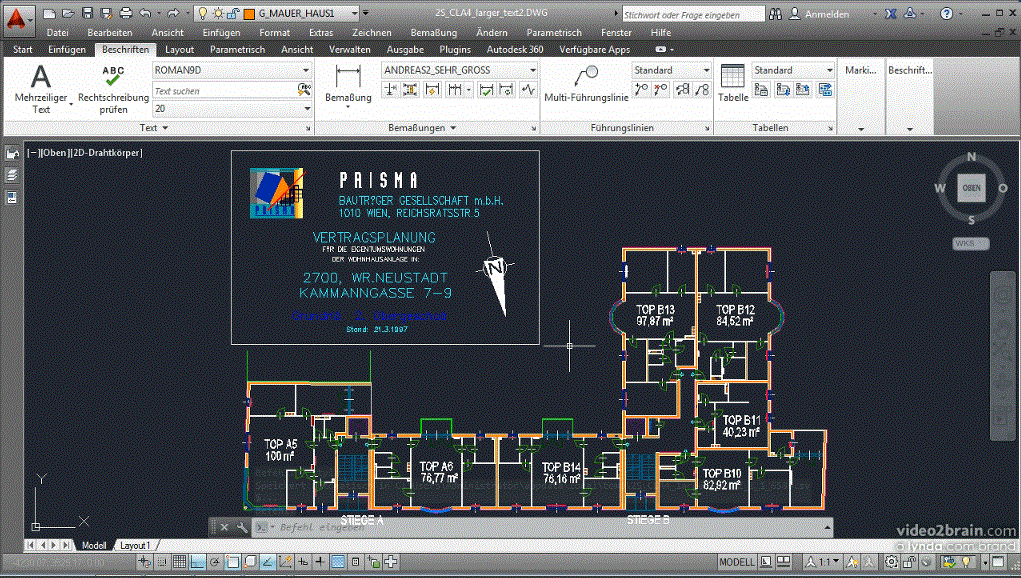Start the Mehrzeiliger Text tool
The image size is (1021, 578).
(40, 89)
